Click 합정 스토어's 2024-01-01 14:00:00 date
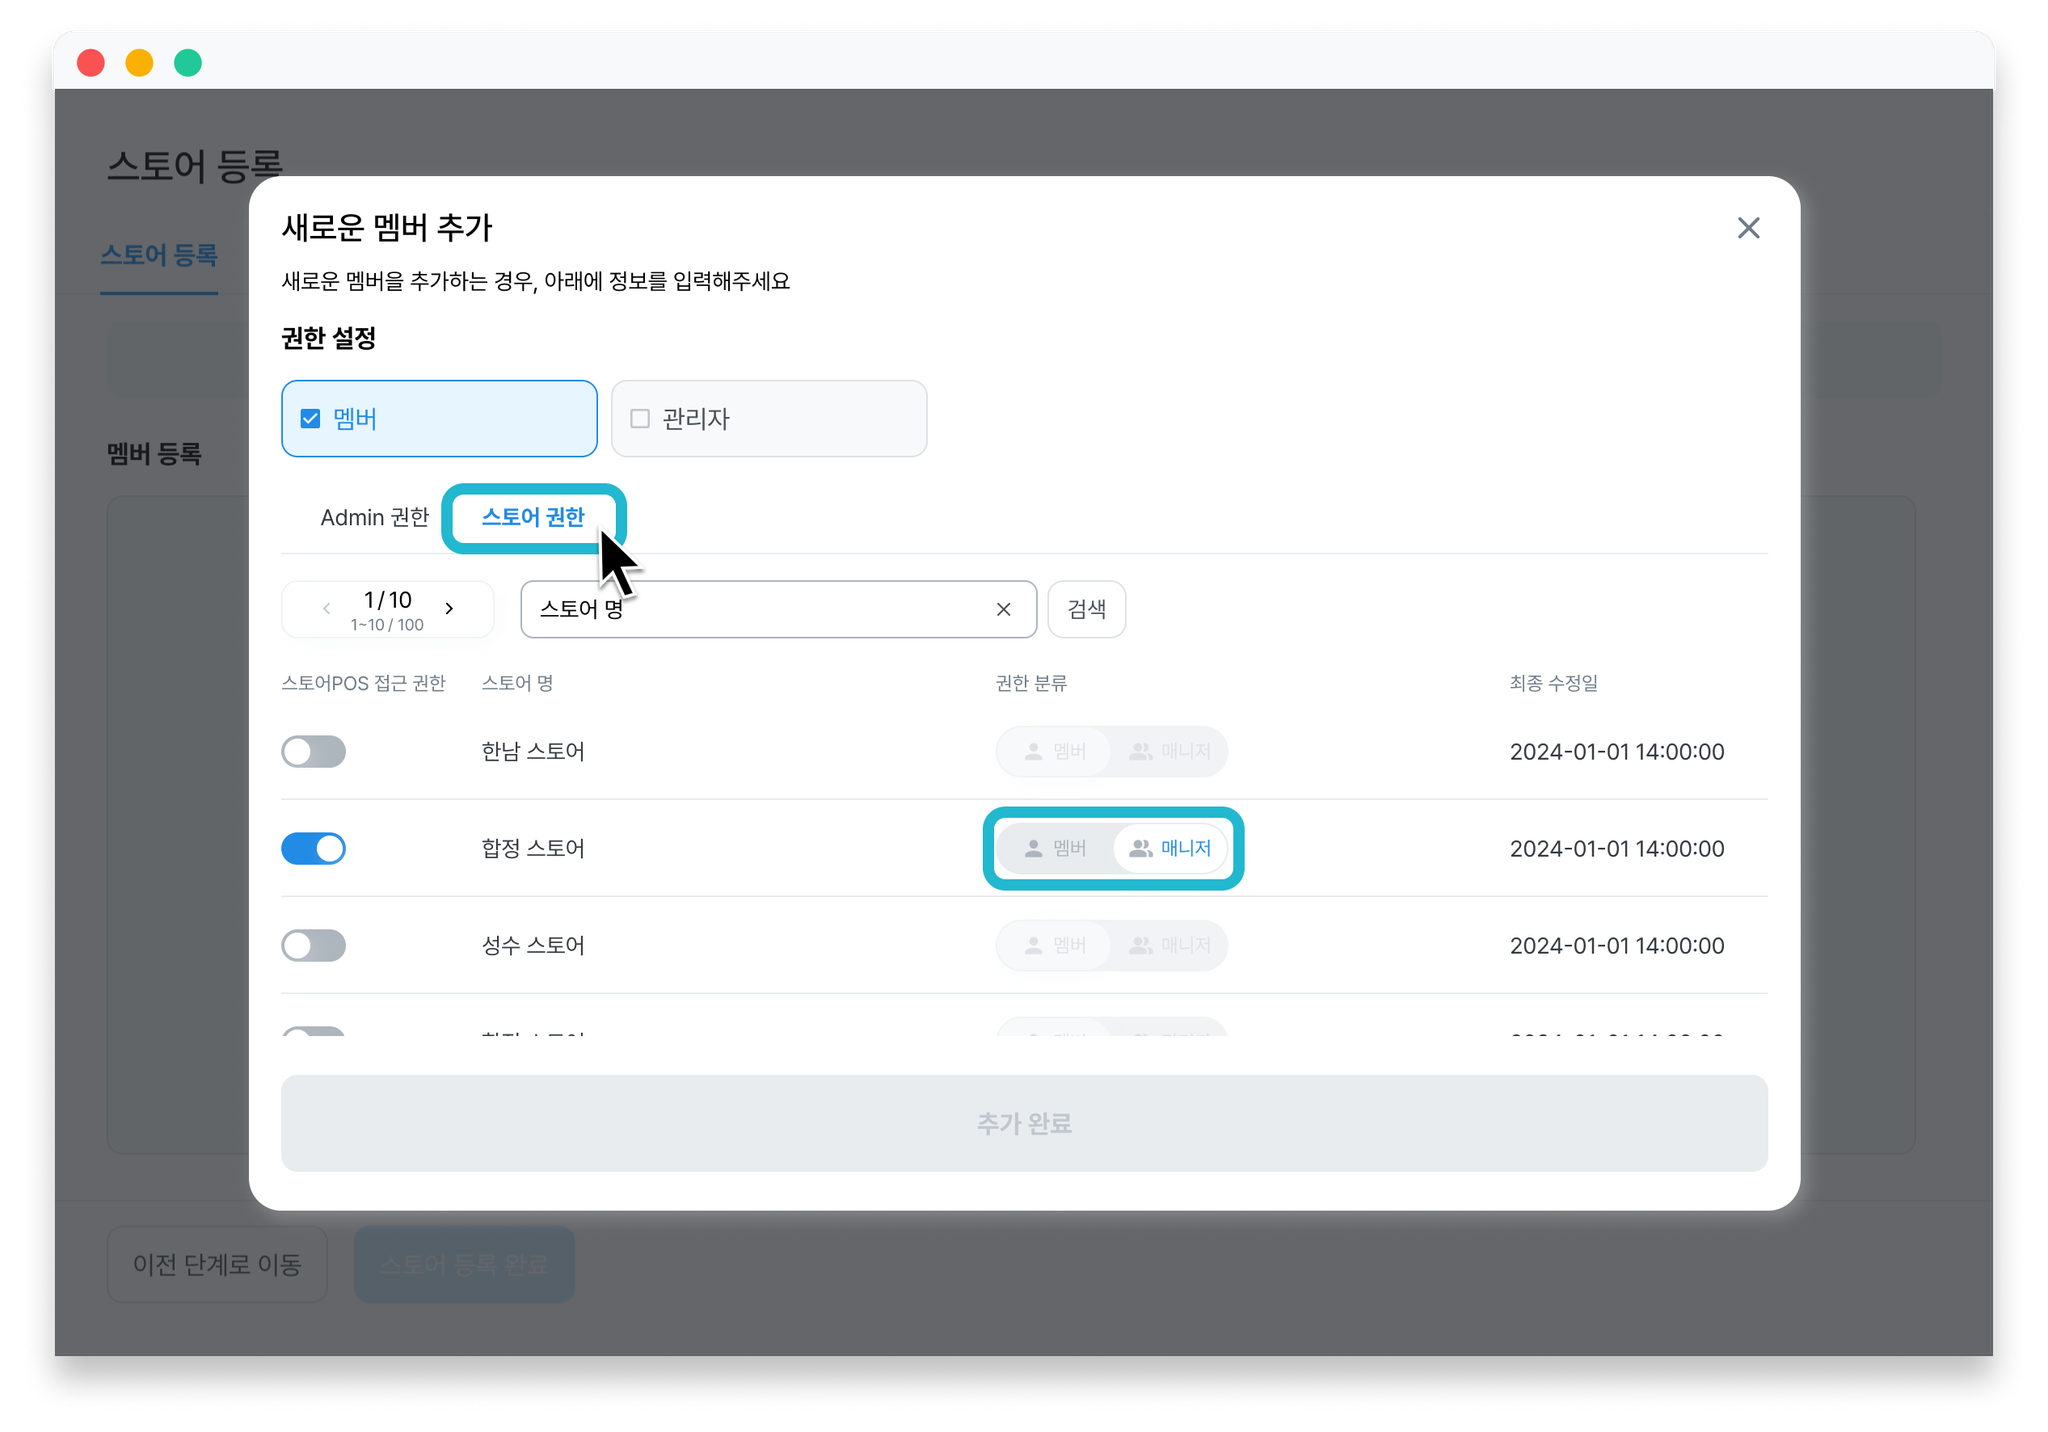This screenshot has width=2048, height=1432. pyautogui.click(x=1617, y=848)
